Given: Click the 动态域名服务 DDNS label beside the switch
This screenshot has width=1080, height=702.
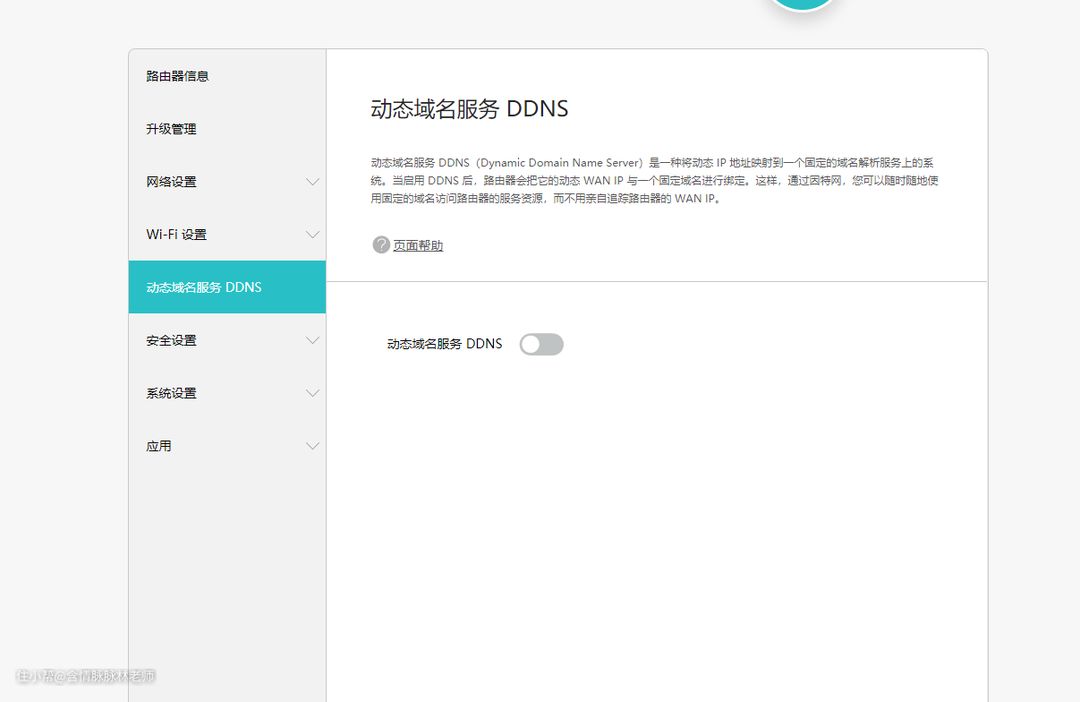Looking at the screenshot, I should pyautogui.click(x=444, y=344).
